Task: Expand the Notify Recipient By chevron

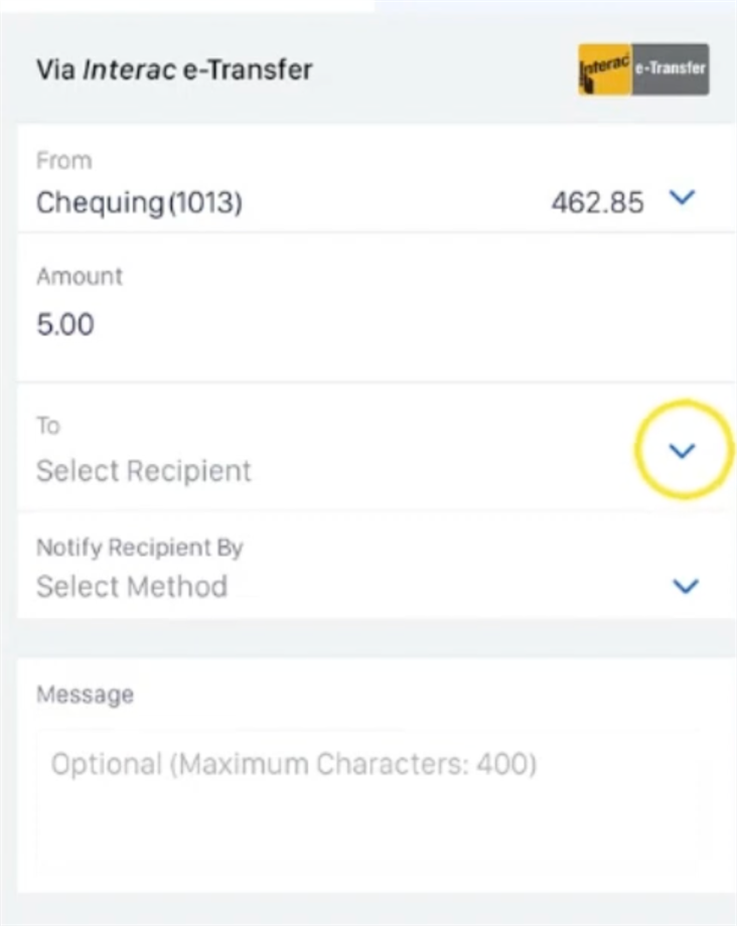Action: pos(686,586)
